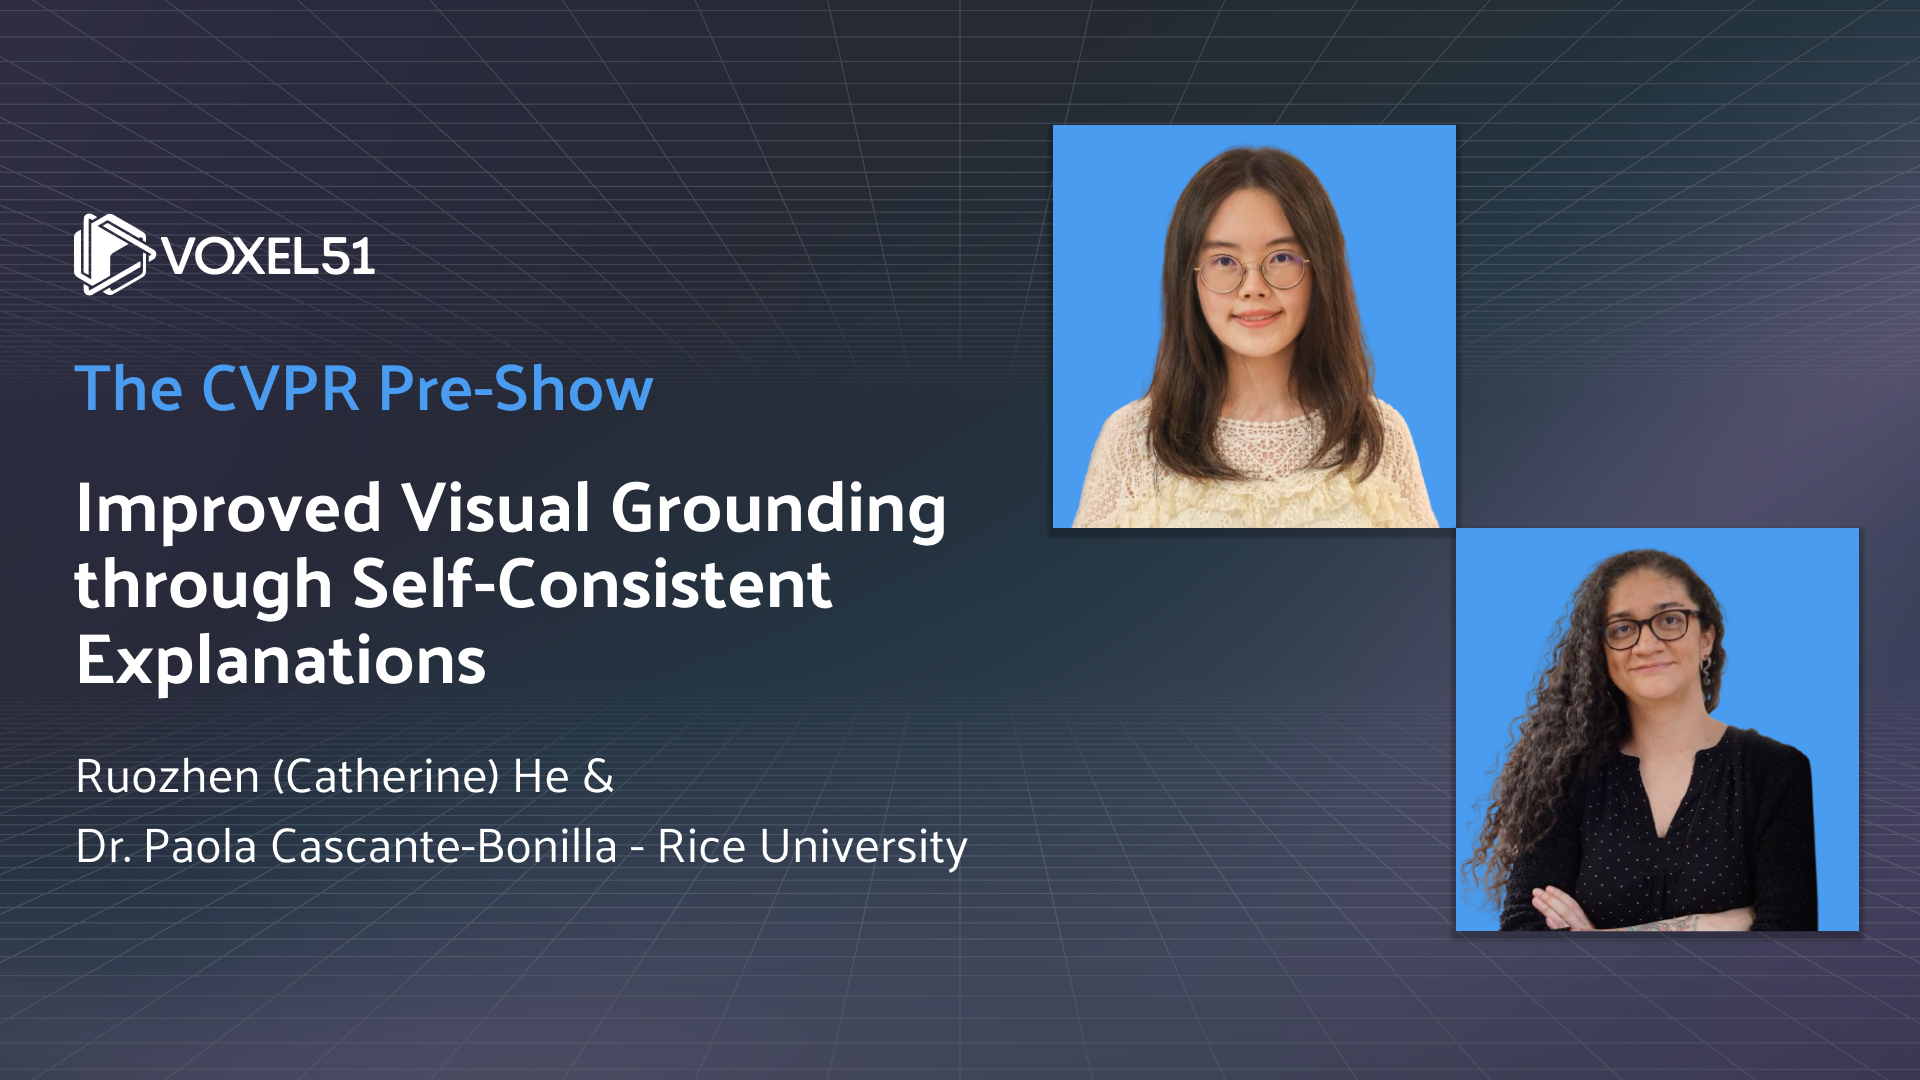
Task: Click the name Dr. Paola Cascante-Bonilla
Action: 346,846
